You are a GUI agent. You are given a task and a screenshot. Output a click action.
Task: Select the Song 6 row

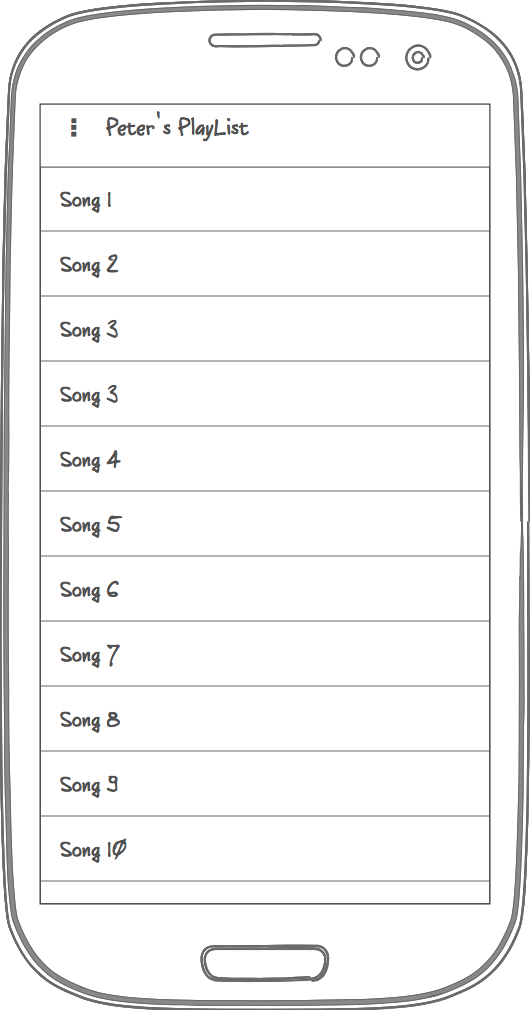coord(265,589)
